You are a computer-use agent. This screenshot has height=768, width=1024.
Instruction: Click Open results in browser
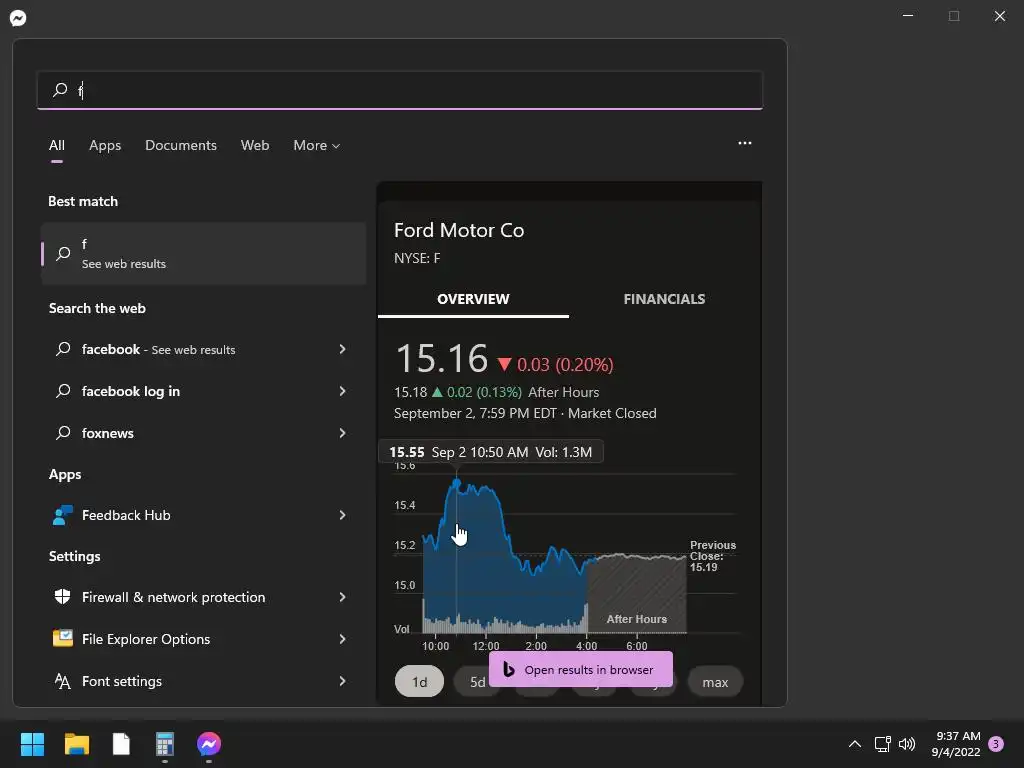tap(581, 669)
